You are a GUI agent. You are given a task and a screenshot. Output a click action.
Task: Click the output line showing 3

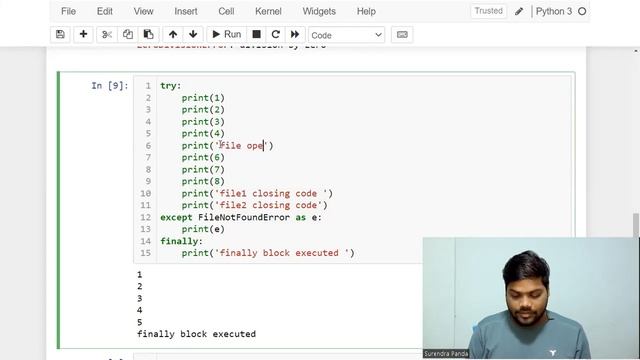pyautogui.click(x=140, y=298)
